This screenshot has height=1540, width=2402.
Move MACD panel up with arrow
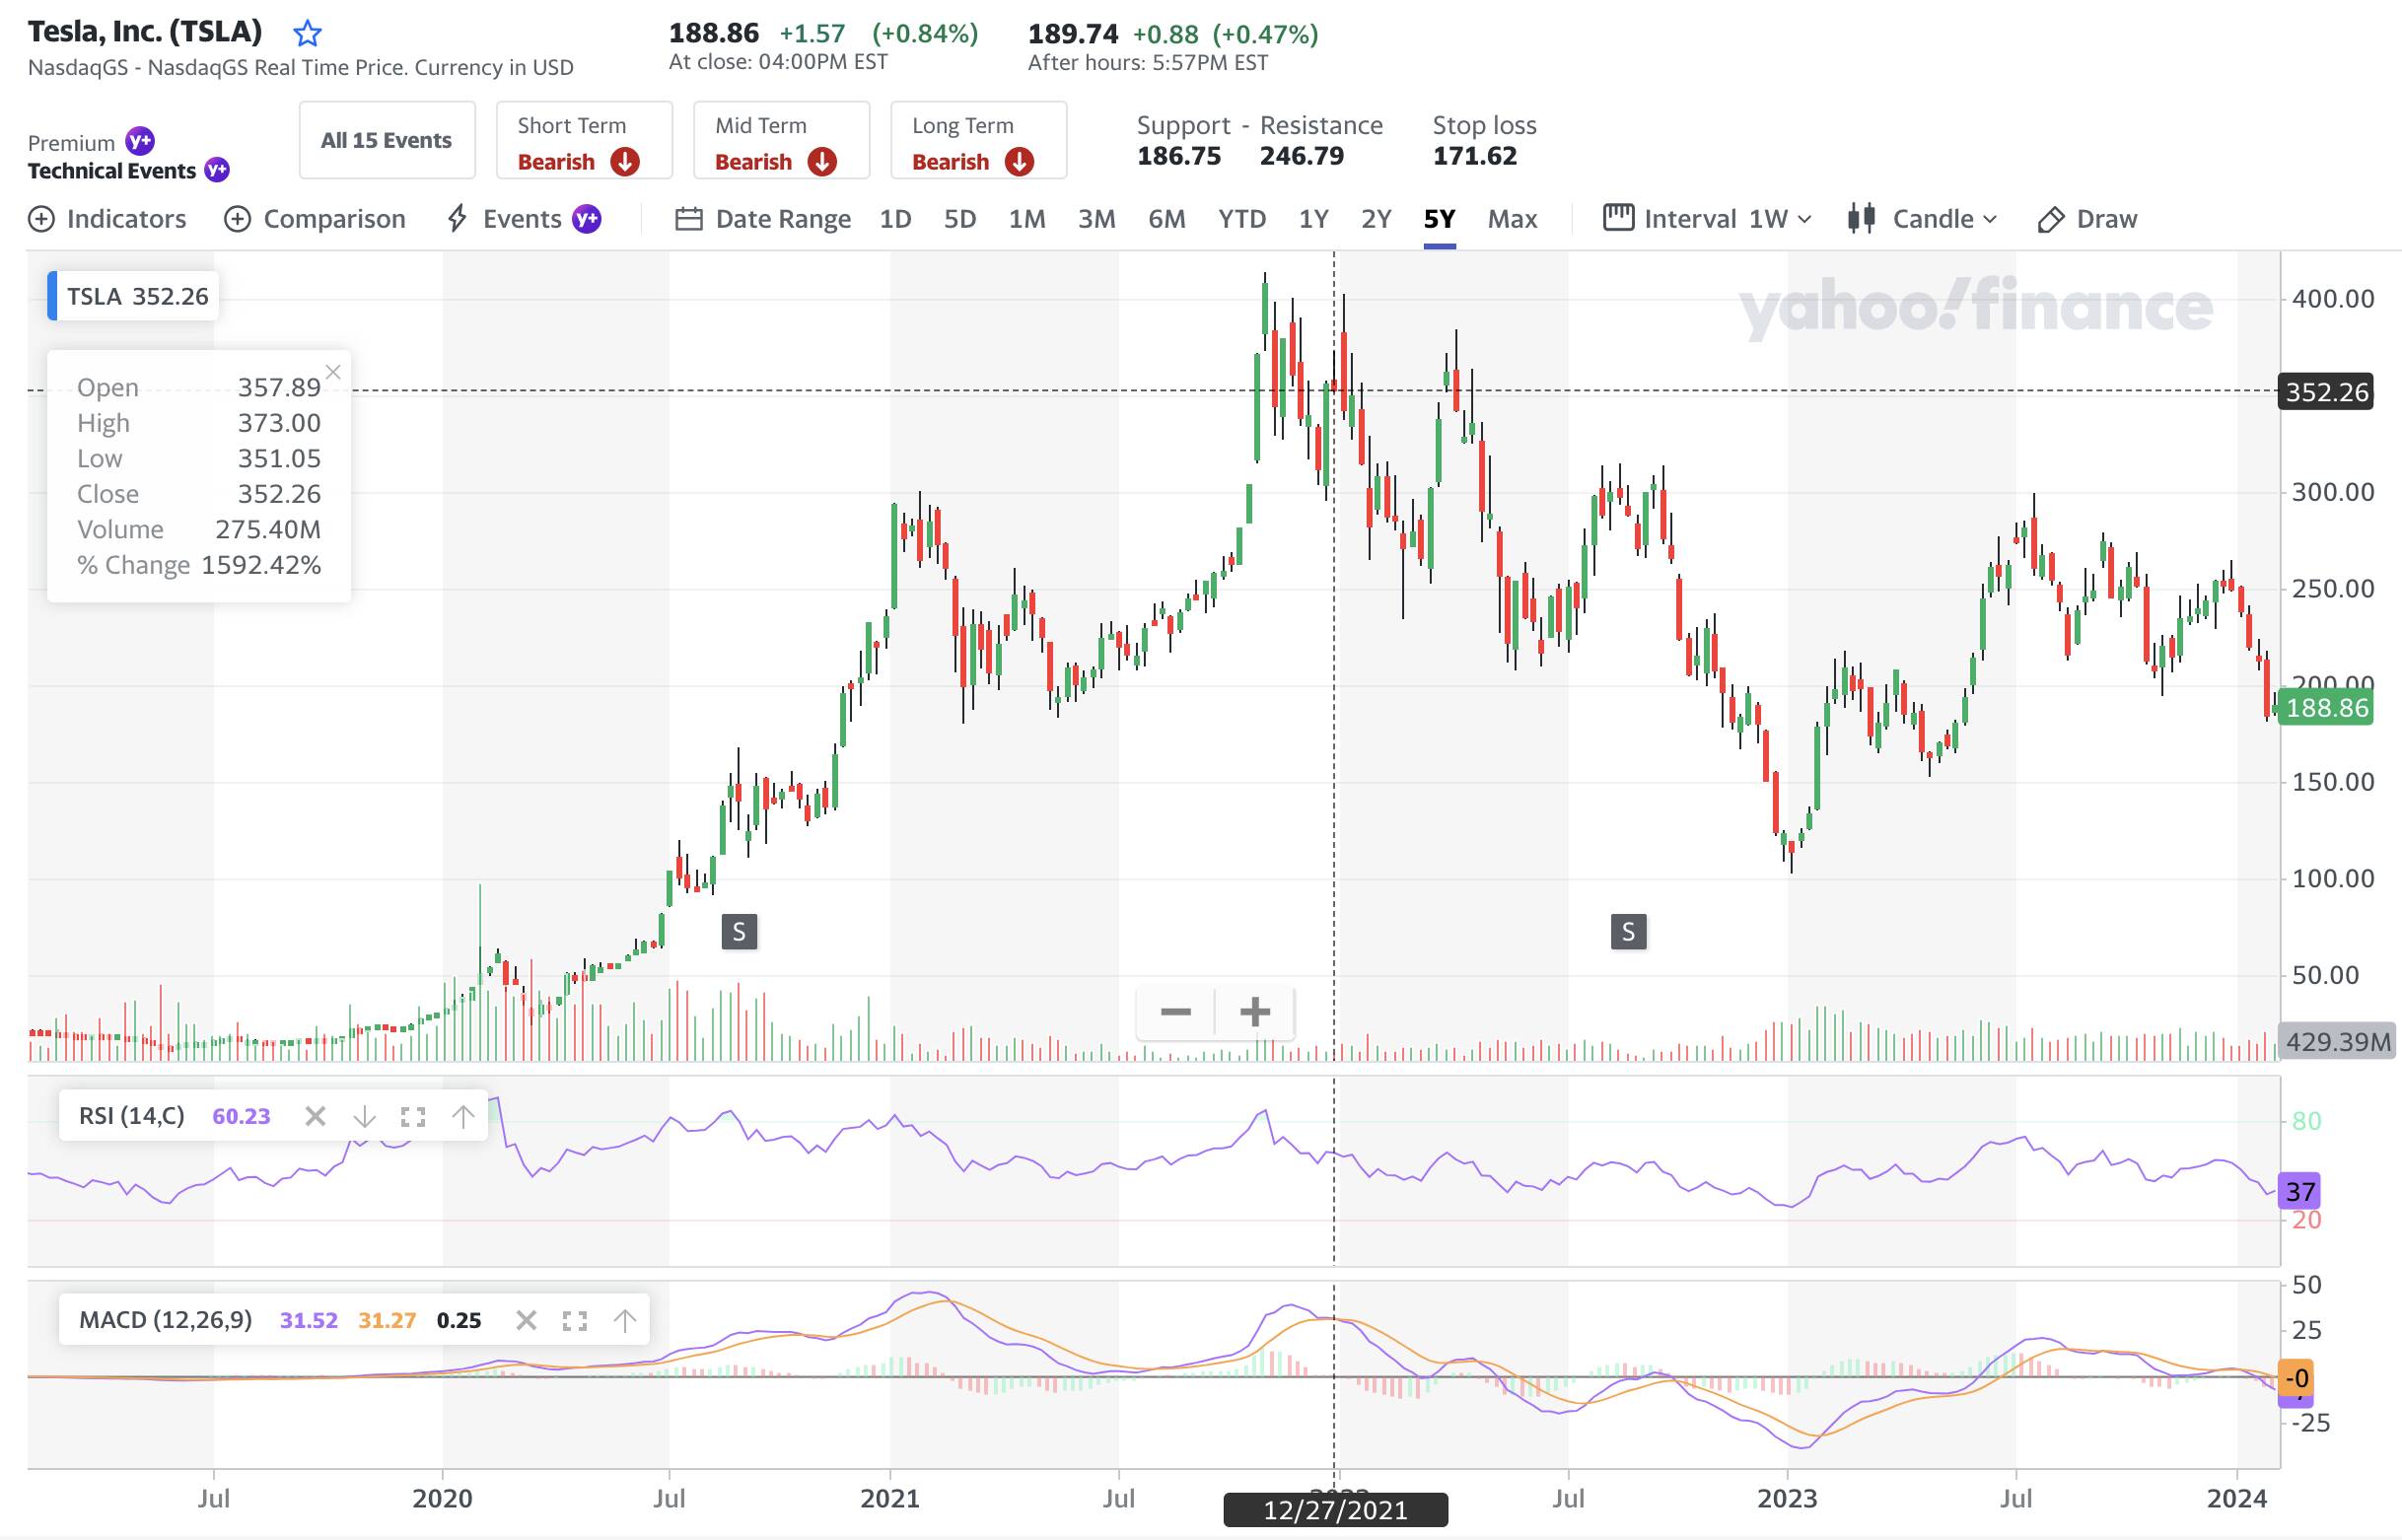[624, 1320]
